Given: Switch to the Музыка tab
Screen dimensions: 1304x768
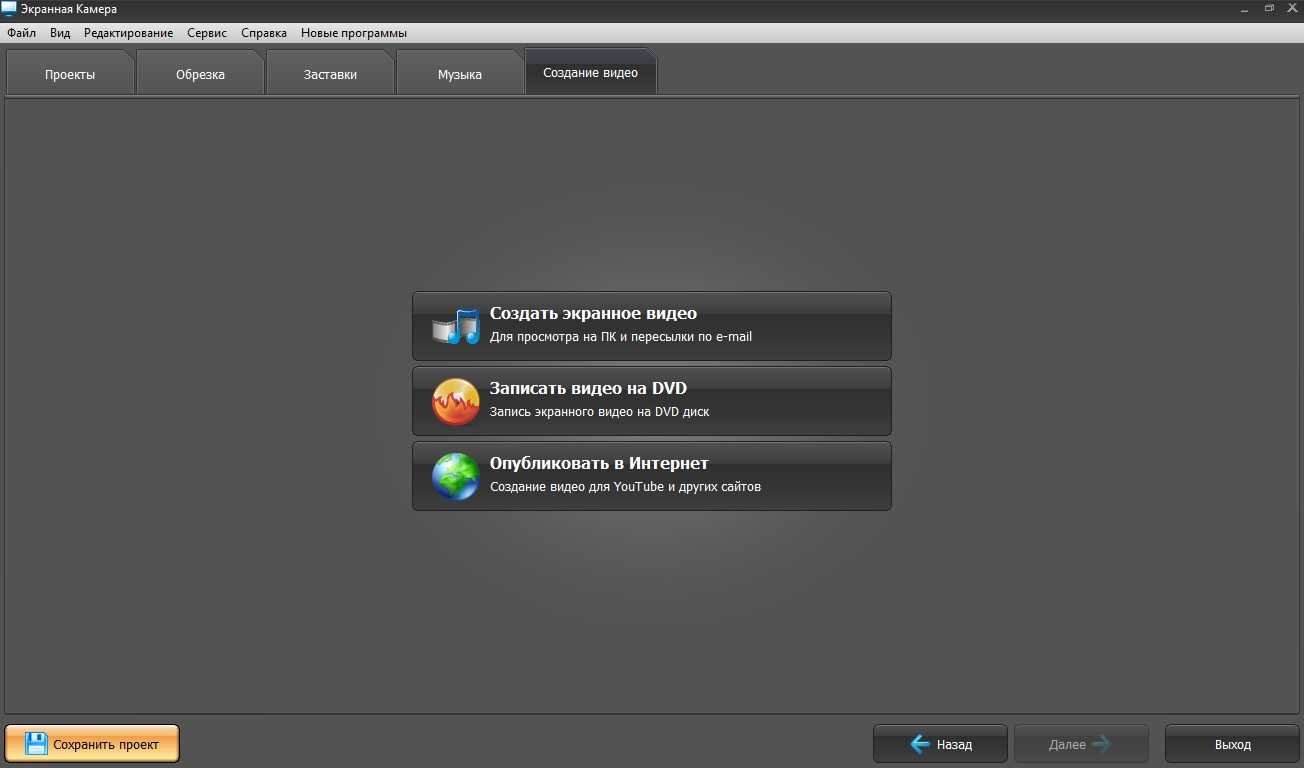Looking at the screenshot, I should pos(460,75).
